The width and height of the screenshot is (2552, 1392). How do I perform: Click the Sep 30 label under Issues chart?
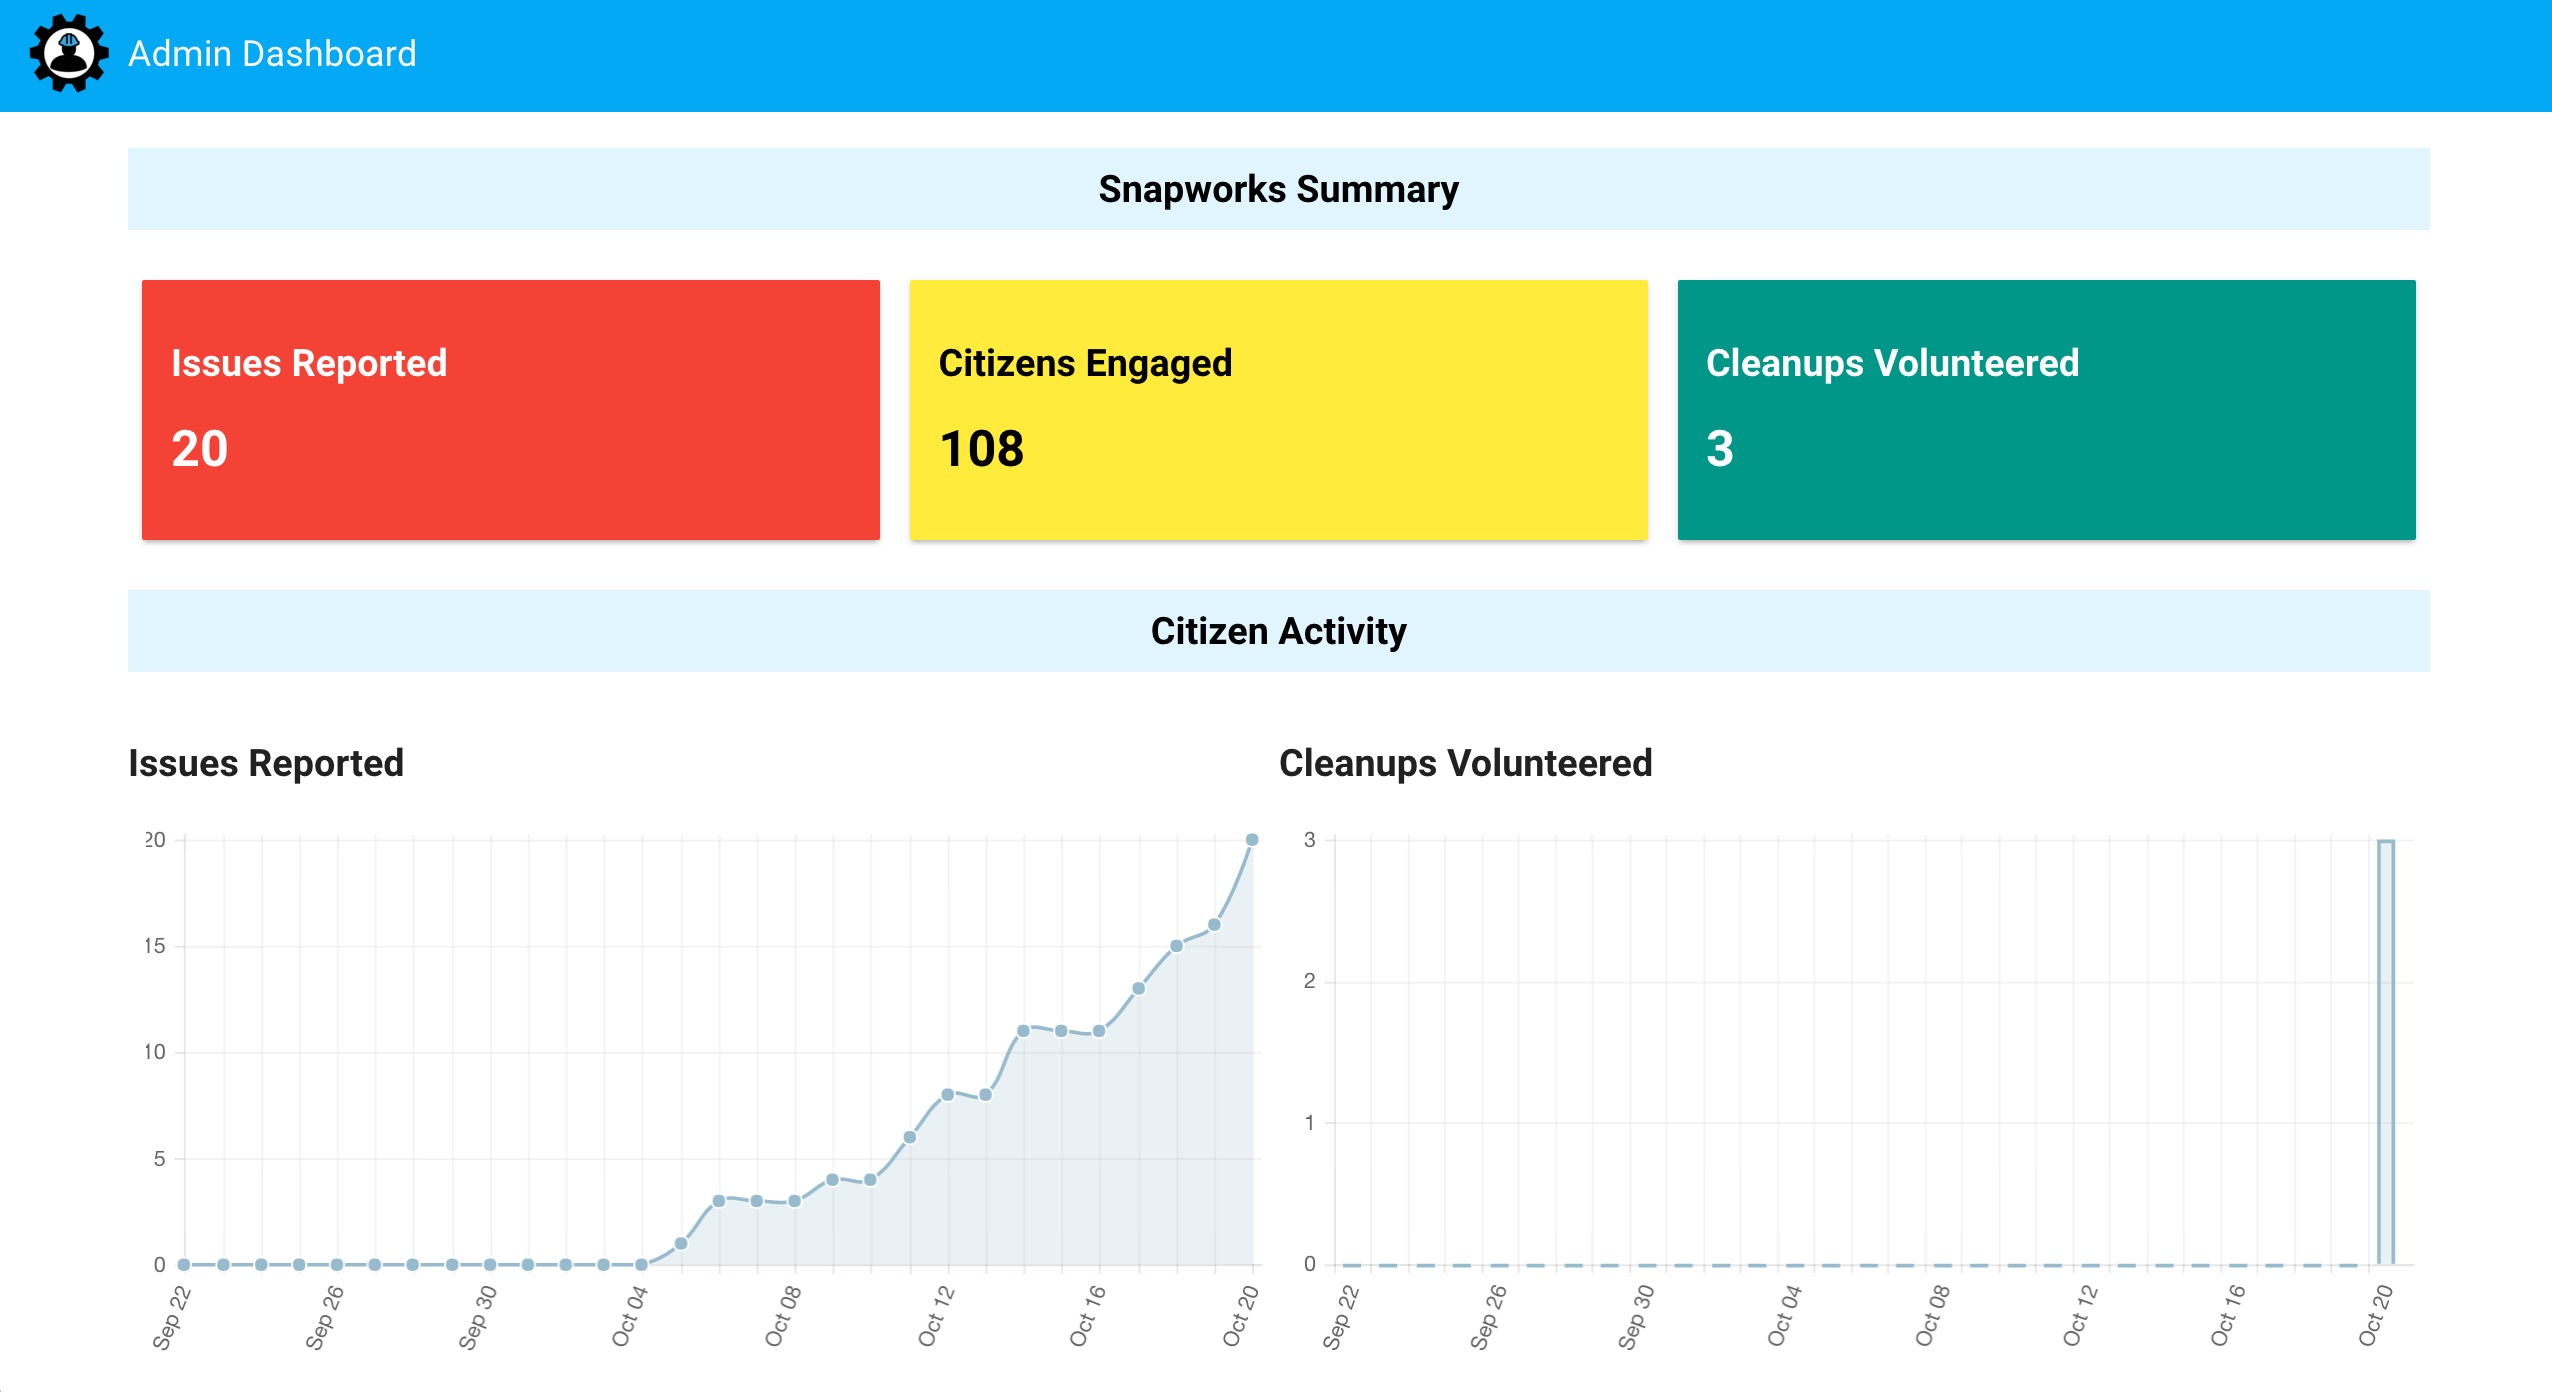(477, 1316)
